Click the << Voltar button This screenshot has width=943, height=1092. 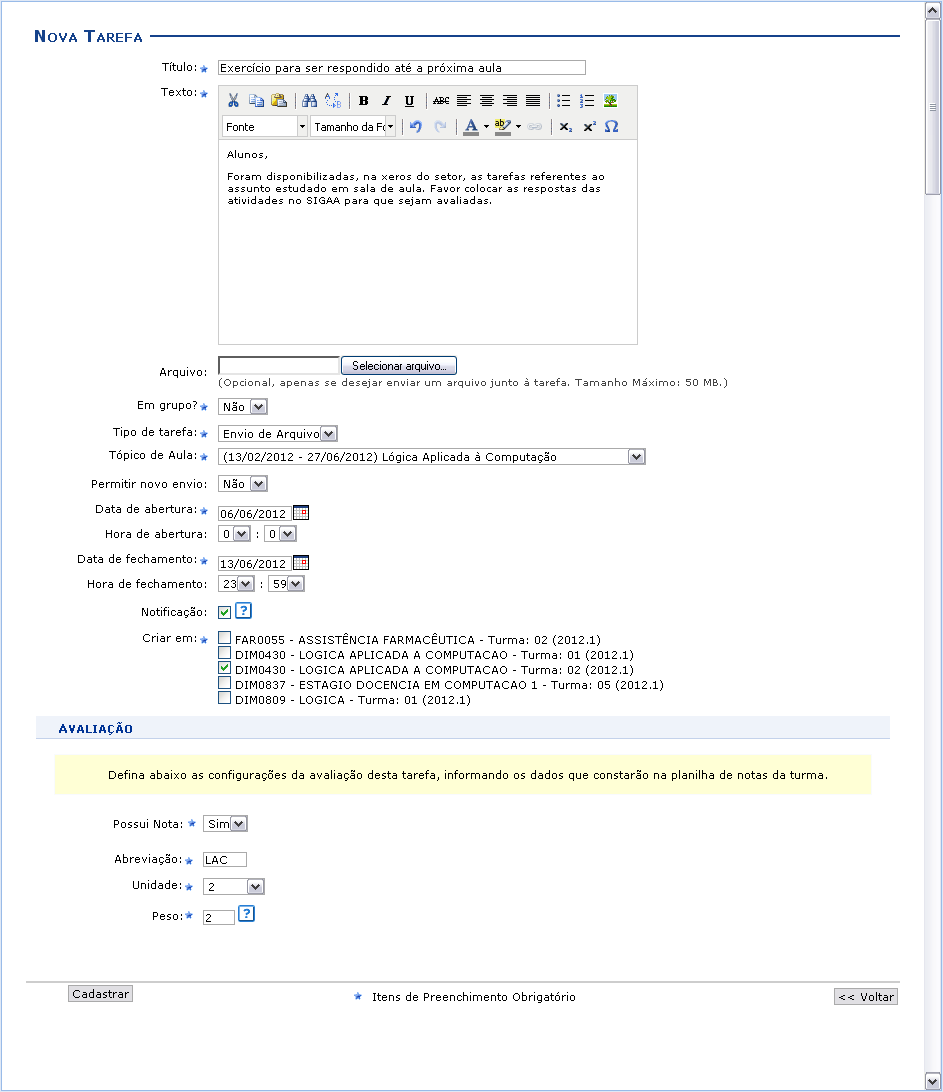(x=866, y=997)
